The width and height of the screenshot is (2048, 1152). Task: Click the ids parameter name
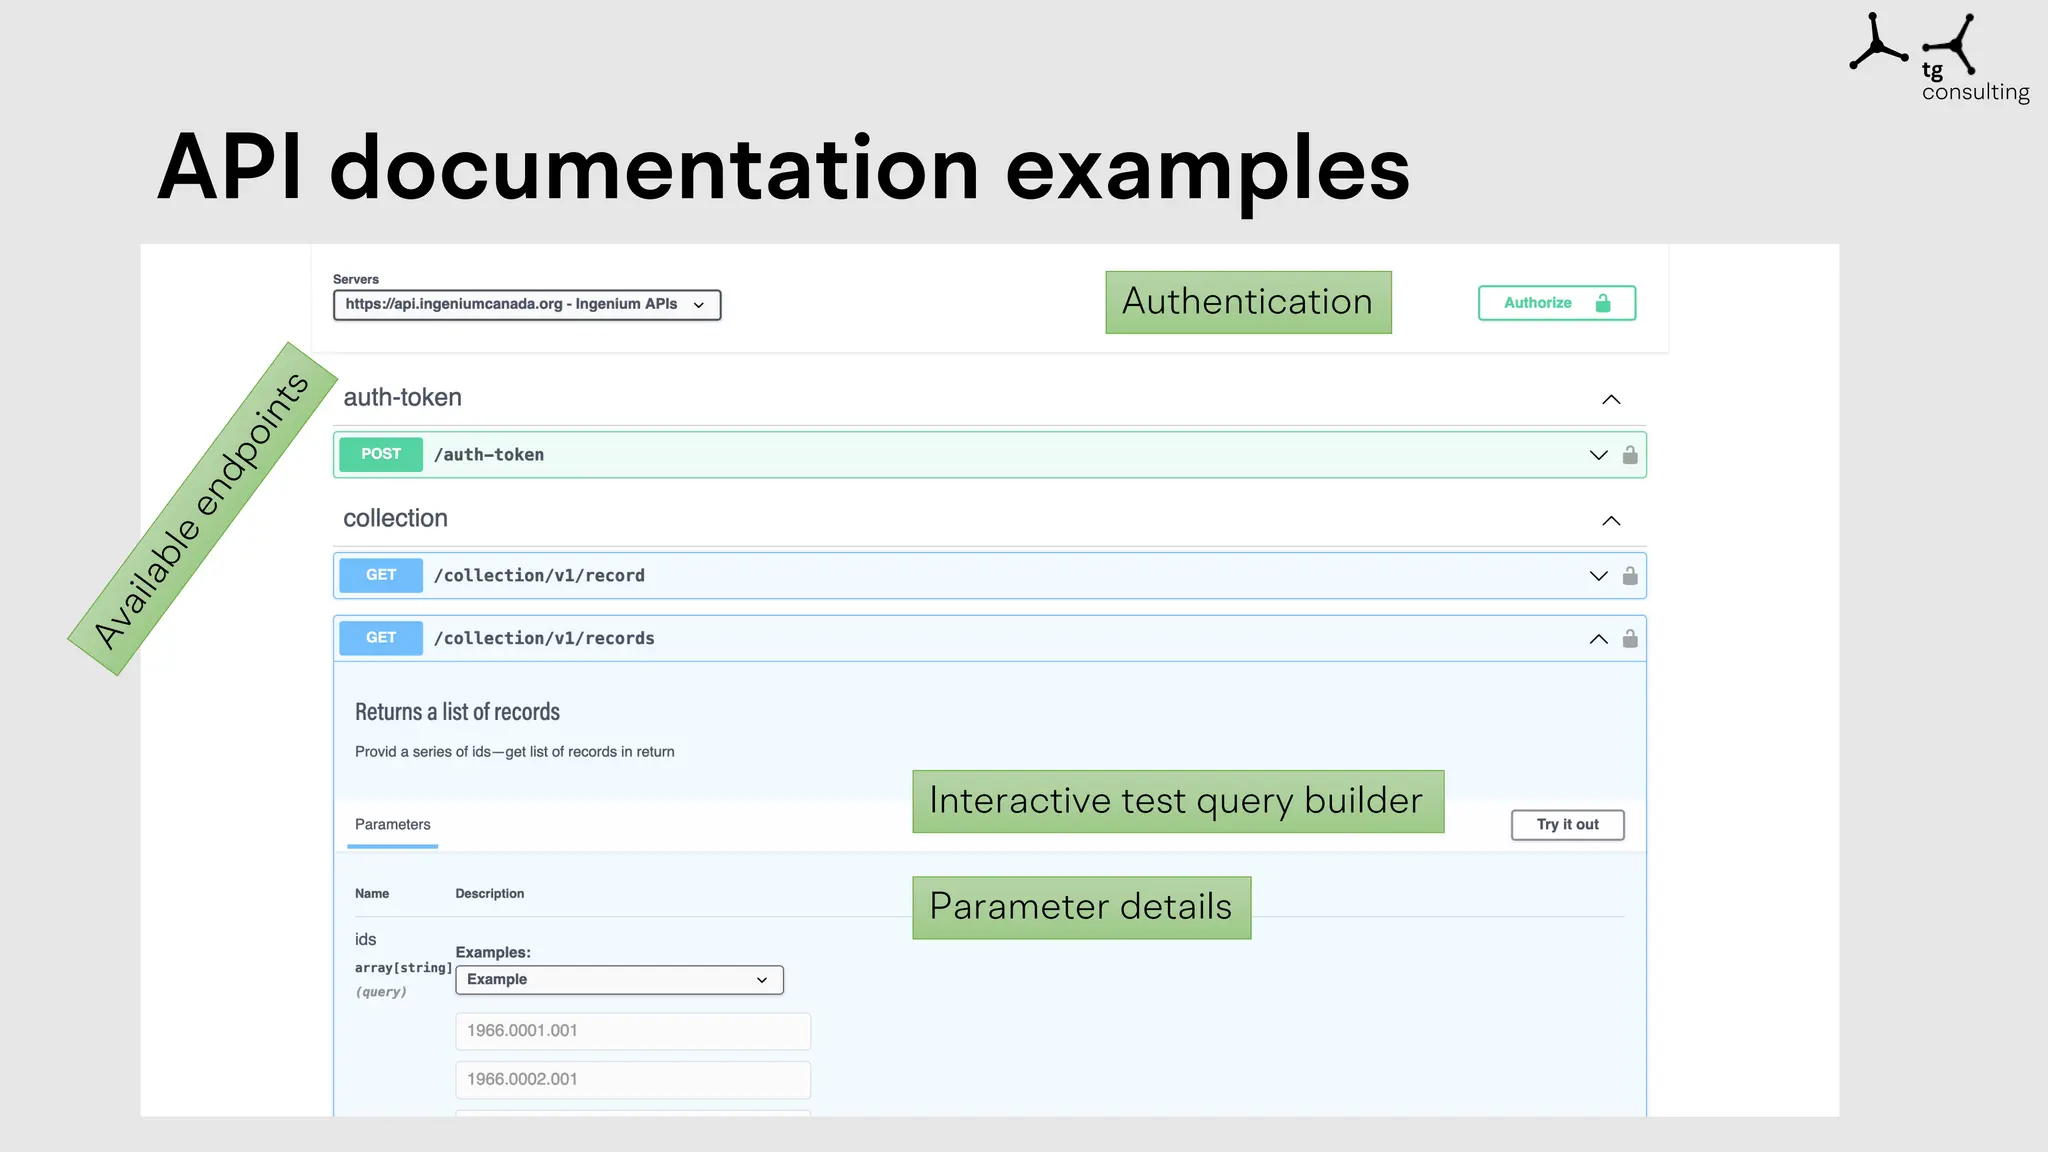coord(365,940)
